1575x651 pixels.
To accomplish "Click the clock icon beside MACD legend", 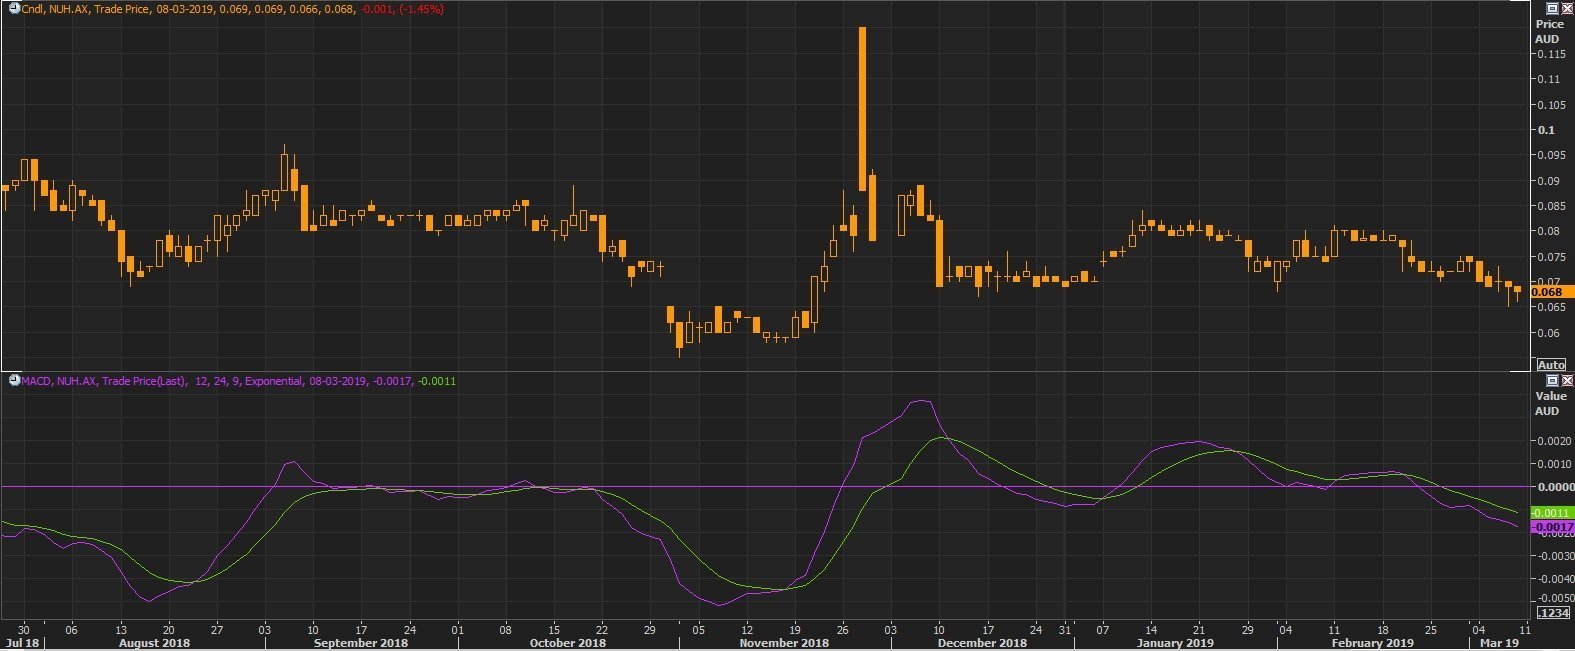I will pyautogui.click(x=14, y=380).
